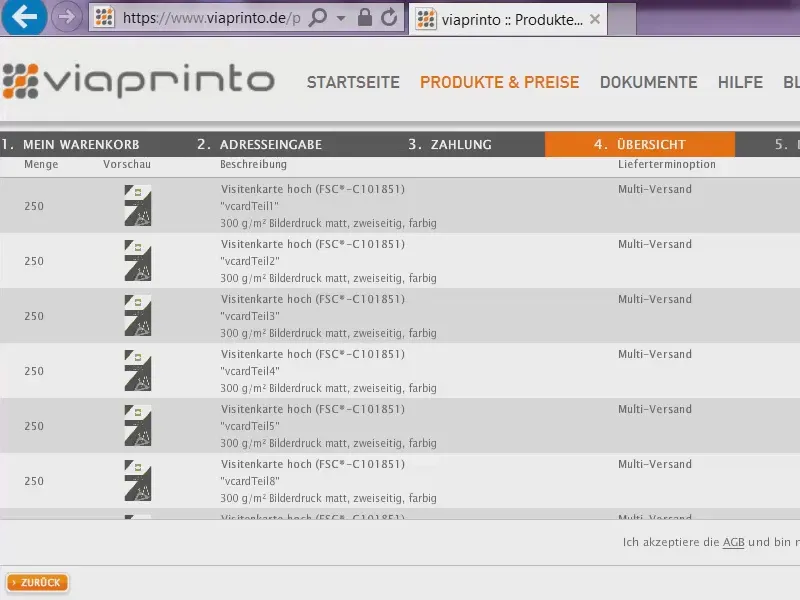Viewport: 800px width, 600px height.
Task: Click quantity 250 in the vcardTeil2 row
Action: tap(34, 261)
